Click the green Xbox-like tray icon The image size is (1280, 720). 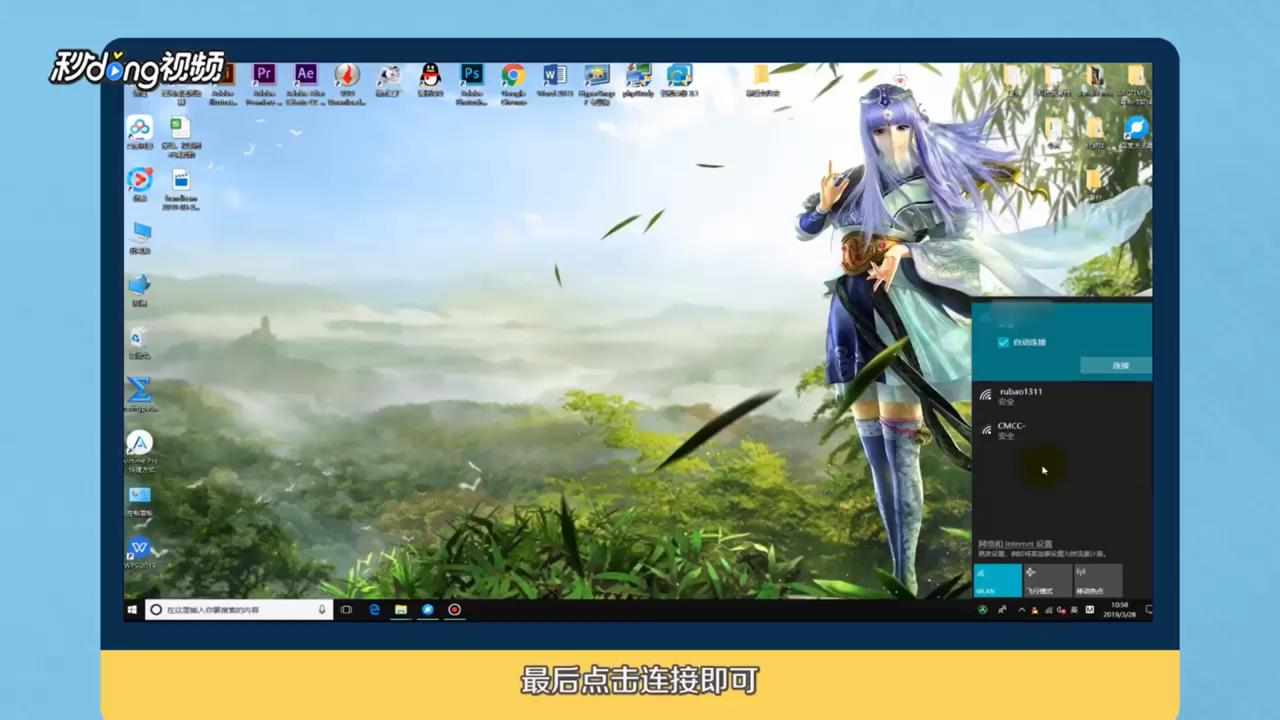click(x=982, y=609)
